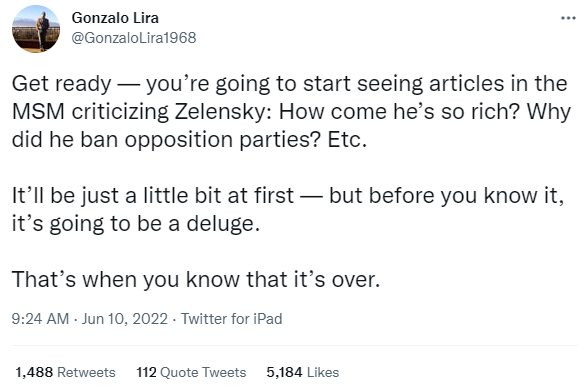
Task: Show who liked via the Likes label
Action: pos(323,372)
